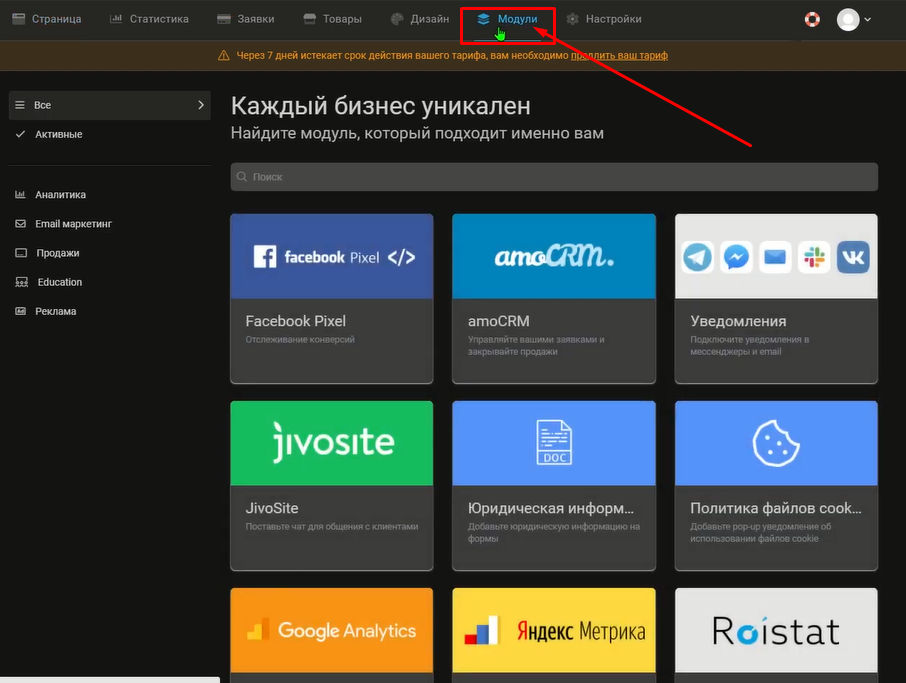This screenshot has width=906, height=683.
Task: Open the Модули tab
Action: point(508,19)
